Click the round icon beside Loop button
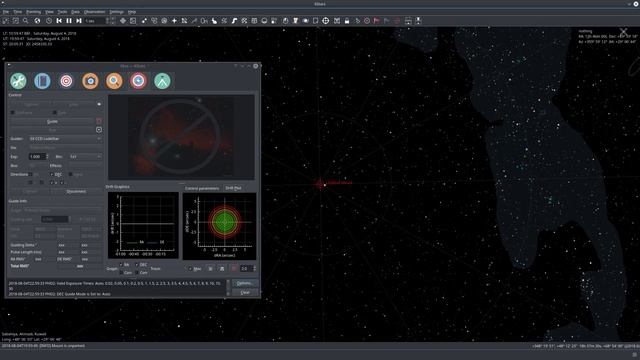Screen dimensions: 640x360 99,104
